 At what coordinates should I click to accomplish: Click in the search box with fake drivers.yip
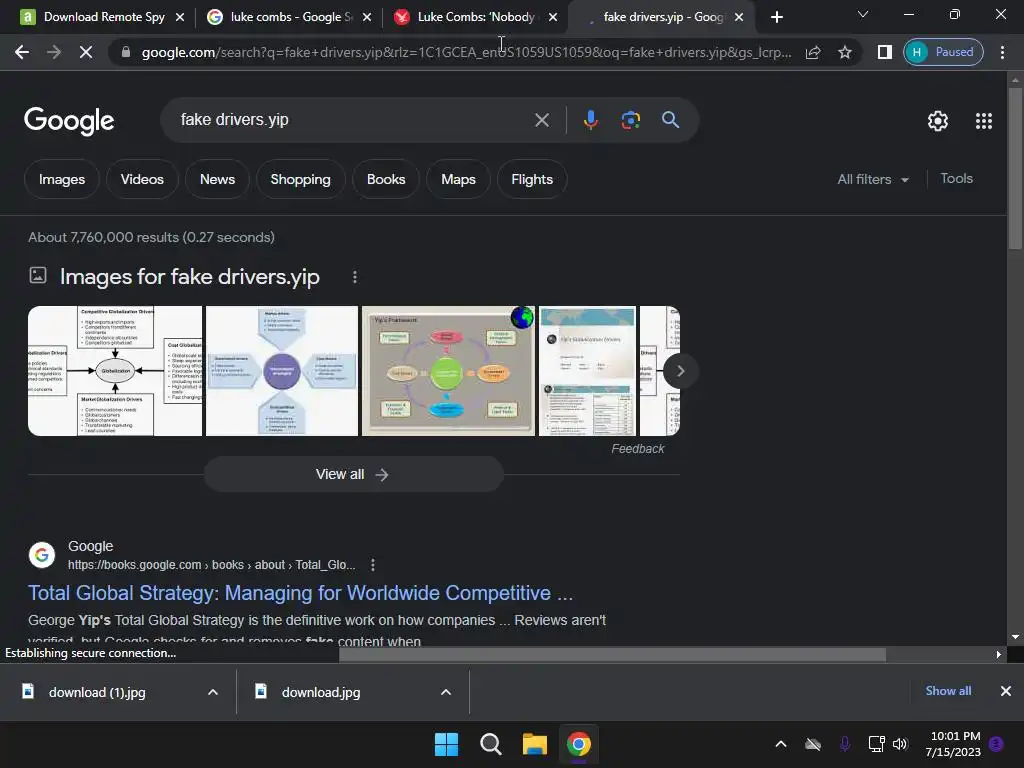353,120
